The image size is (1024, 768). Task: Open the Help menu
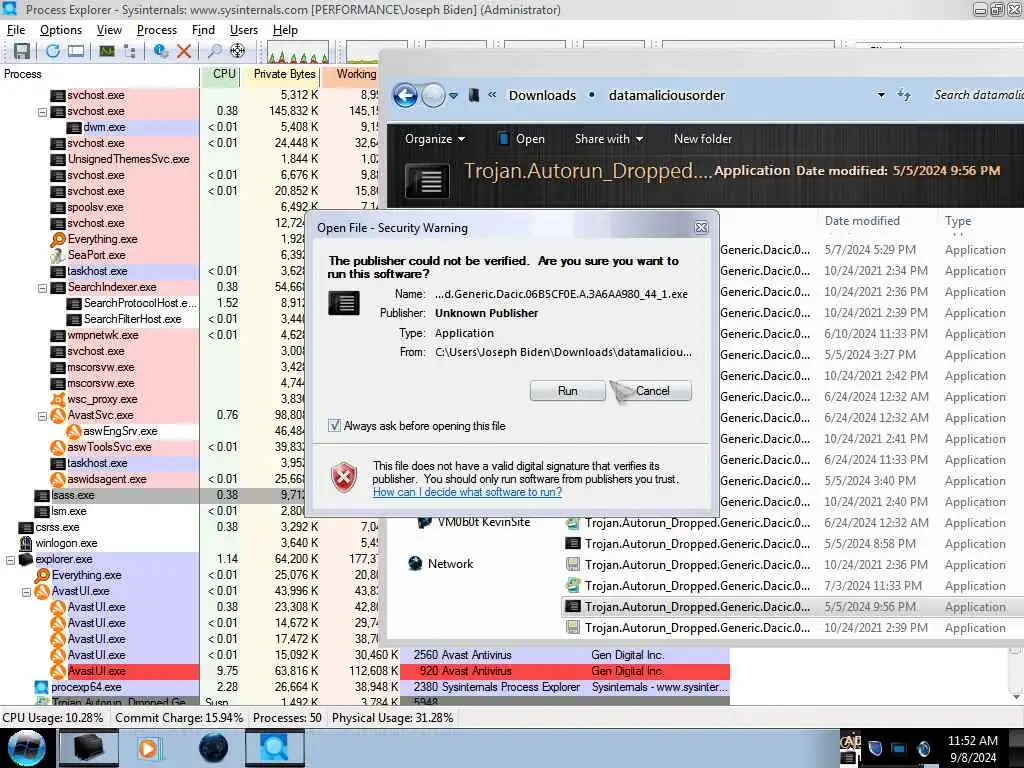tap(285, 30)
